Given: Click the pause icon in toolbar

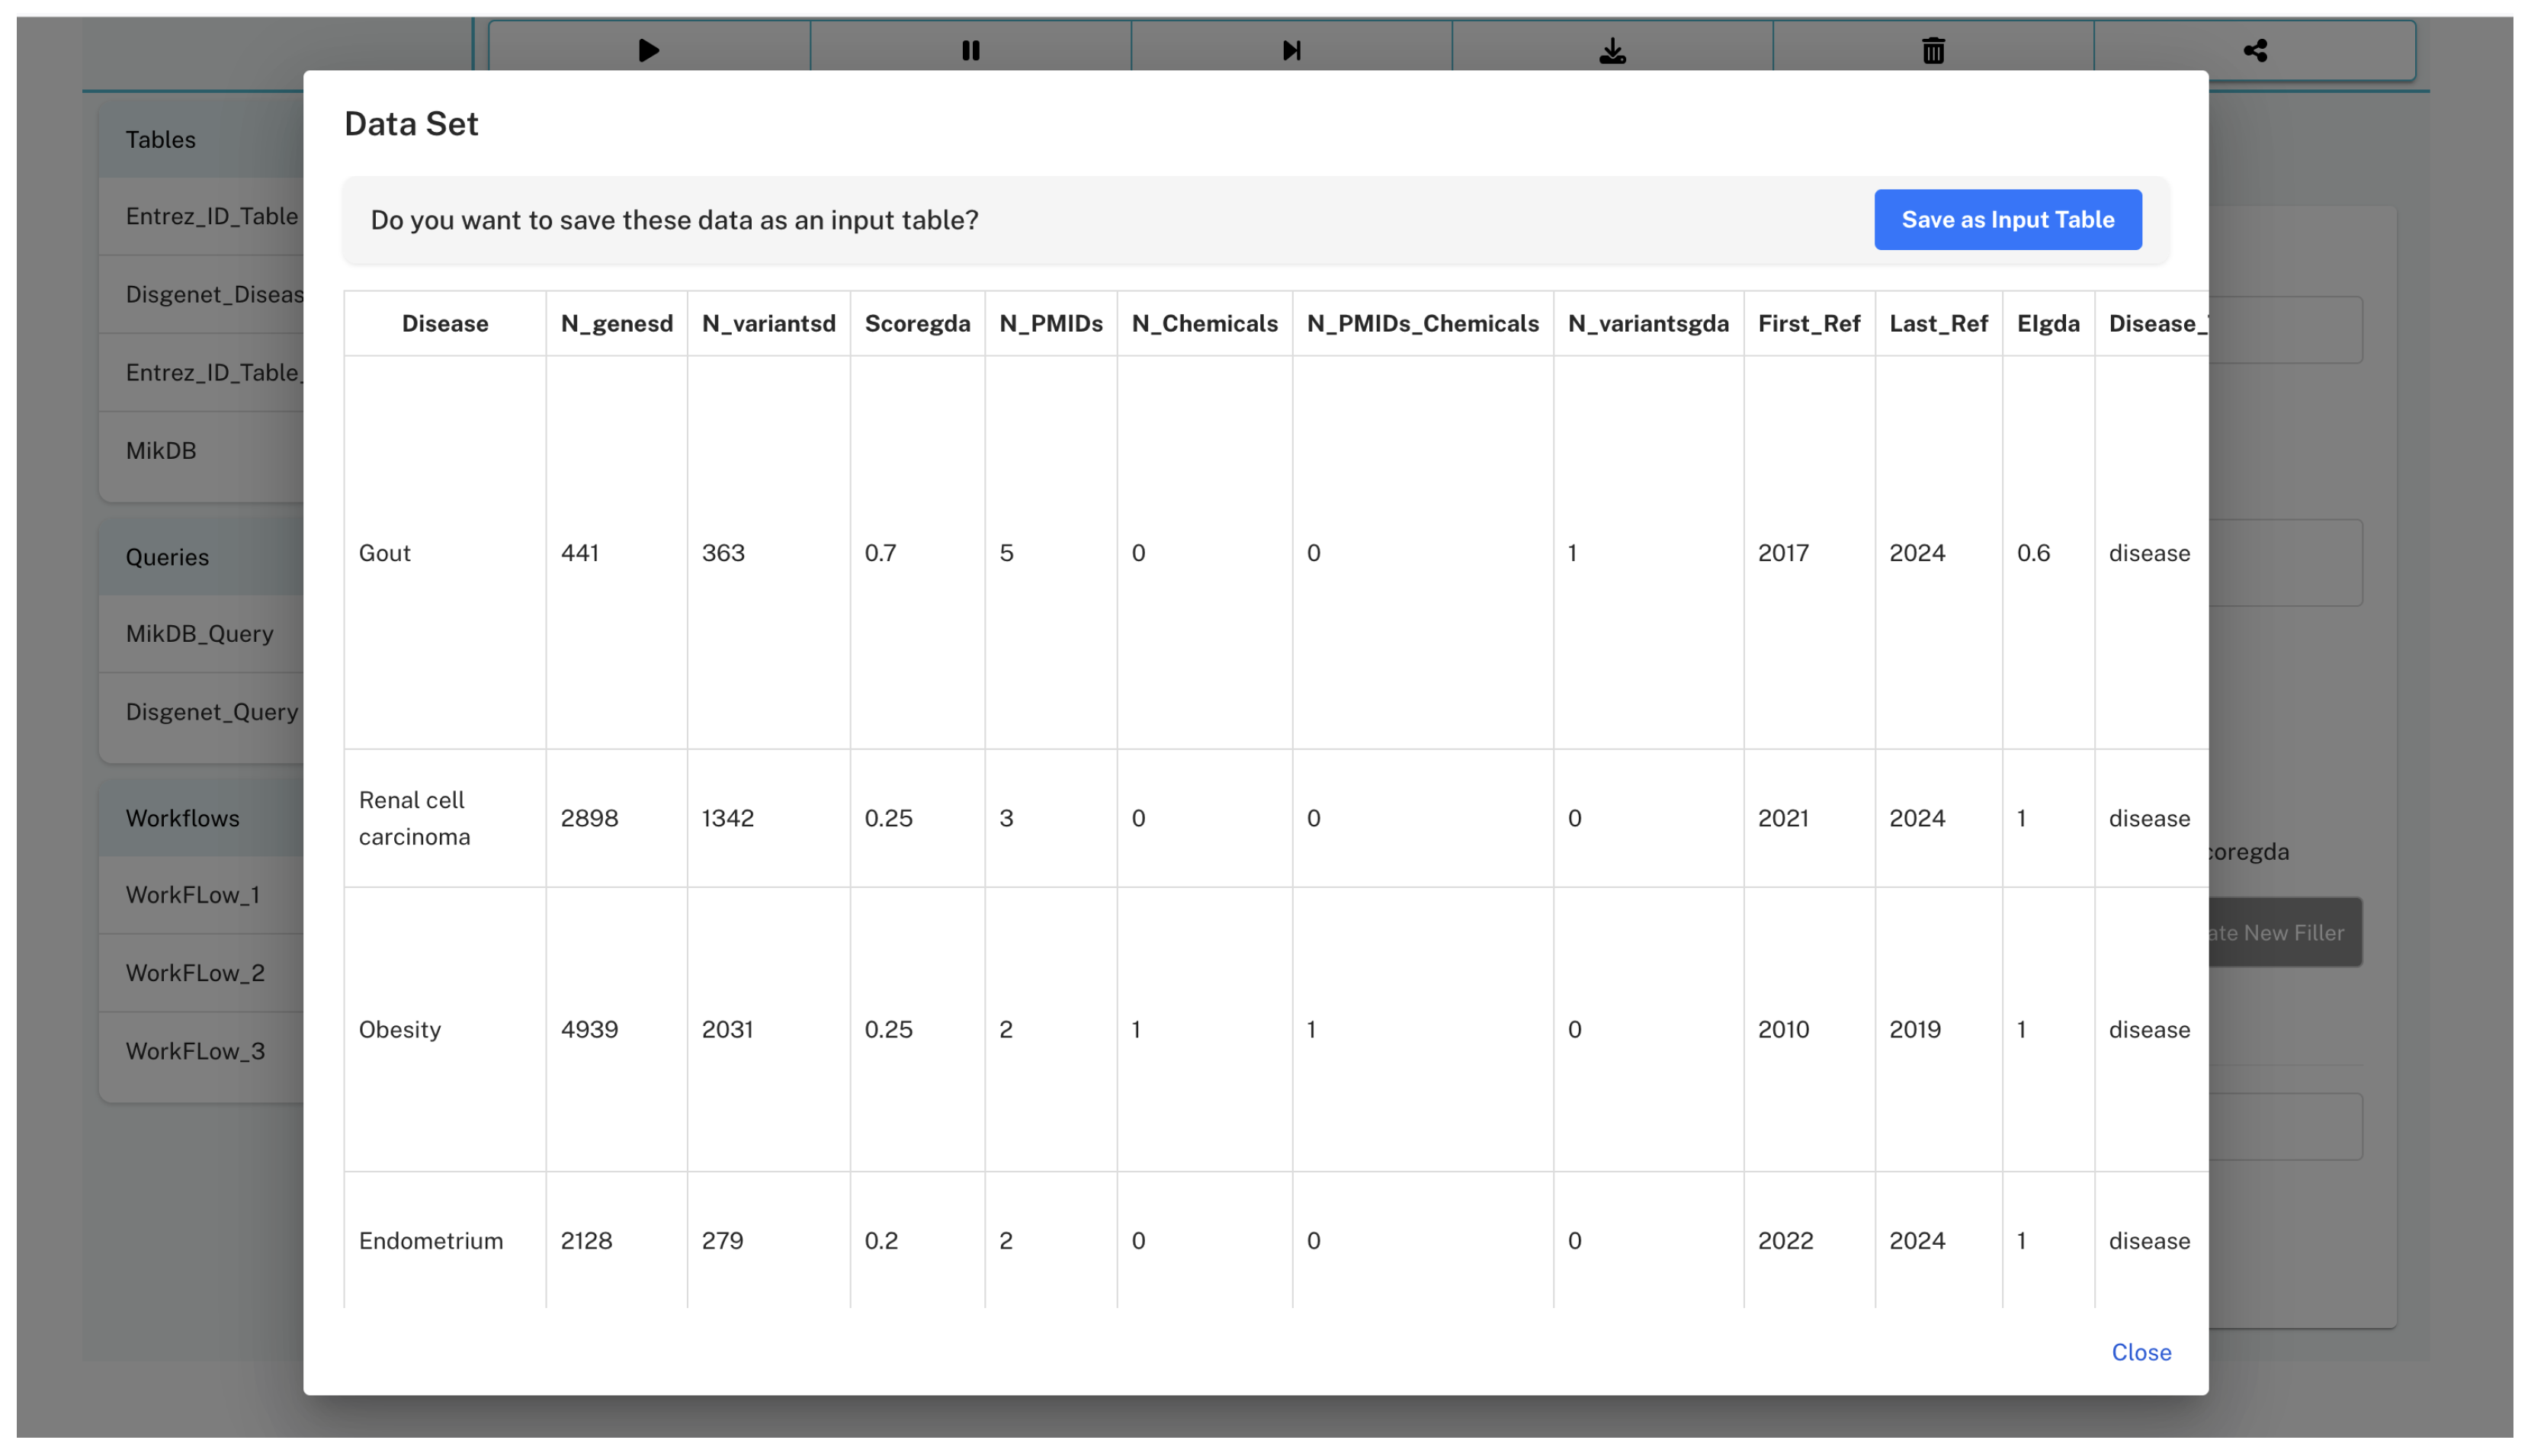Looking at the screenshot, I should (970, 50).
